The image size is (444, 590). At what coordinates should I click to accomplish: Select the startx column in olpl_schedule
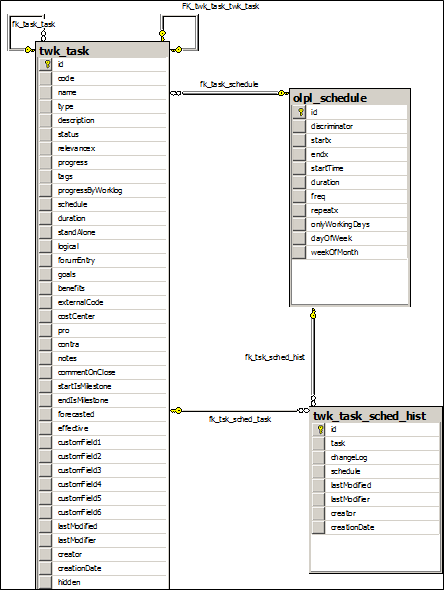[350, 140]
